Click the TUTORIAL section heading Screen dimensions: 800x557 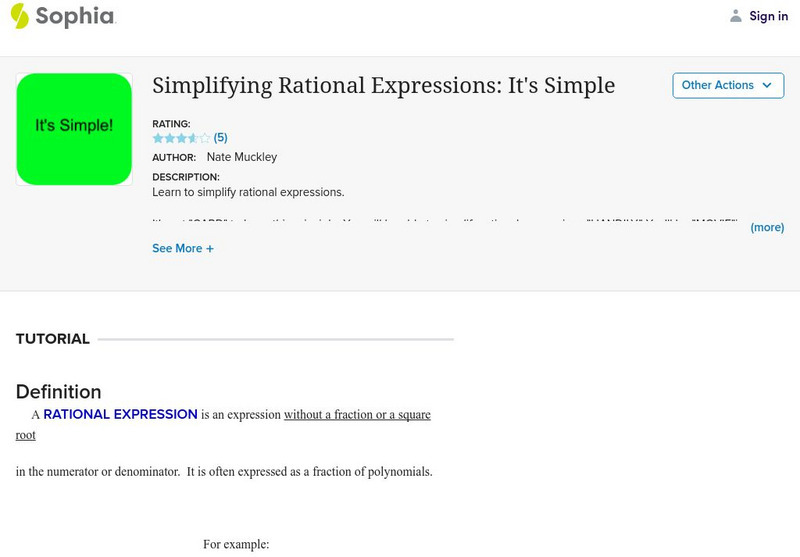53,339
